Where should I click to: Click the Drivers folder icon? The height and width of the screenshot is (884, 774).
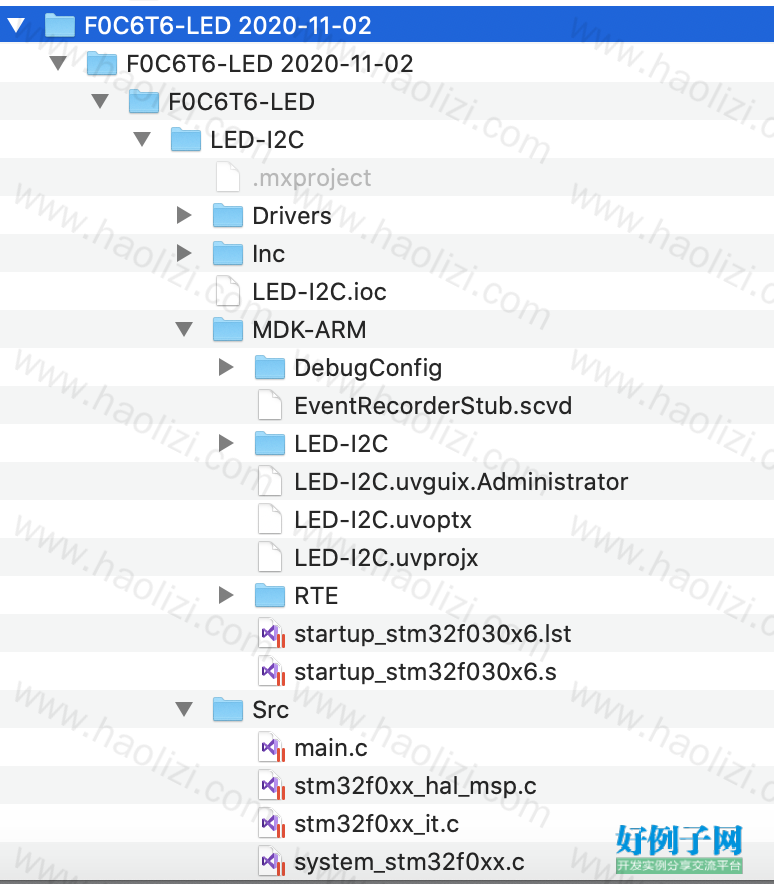[228, 215]
